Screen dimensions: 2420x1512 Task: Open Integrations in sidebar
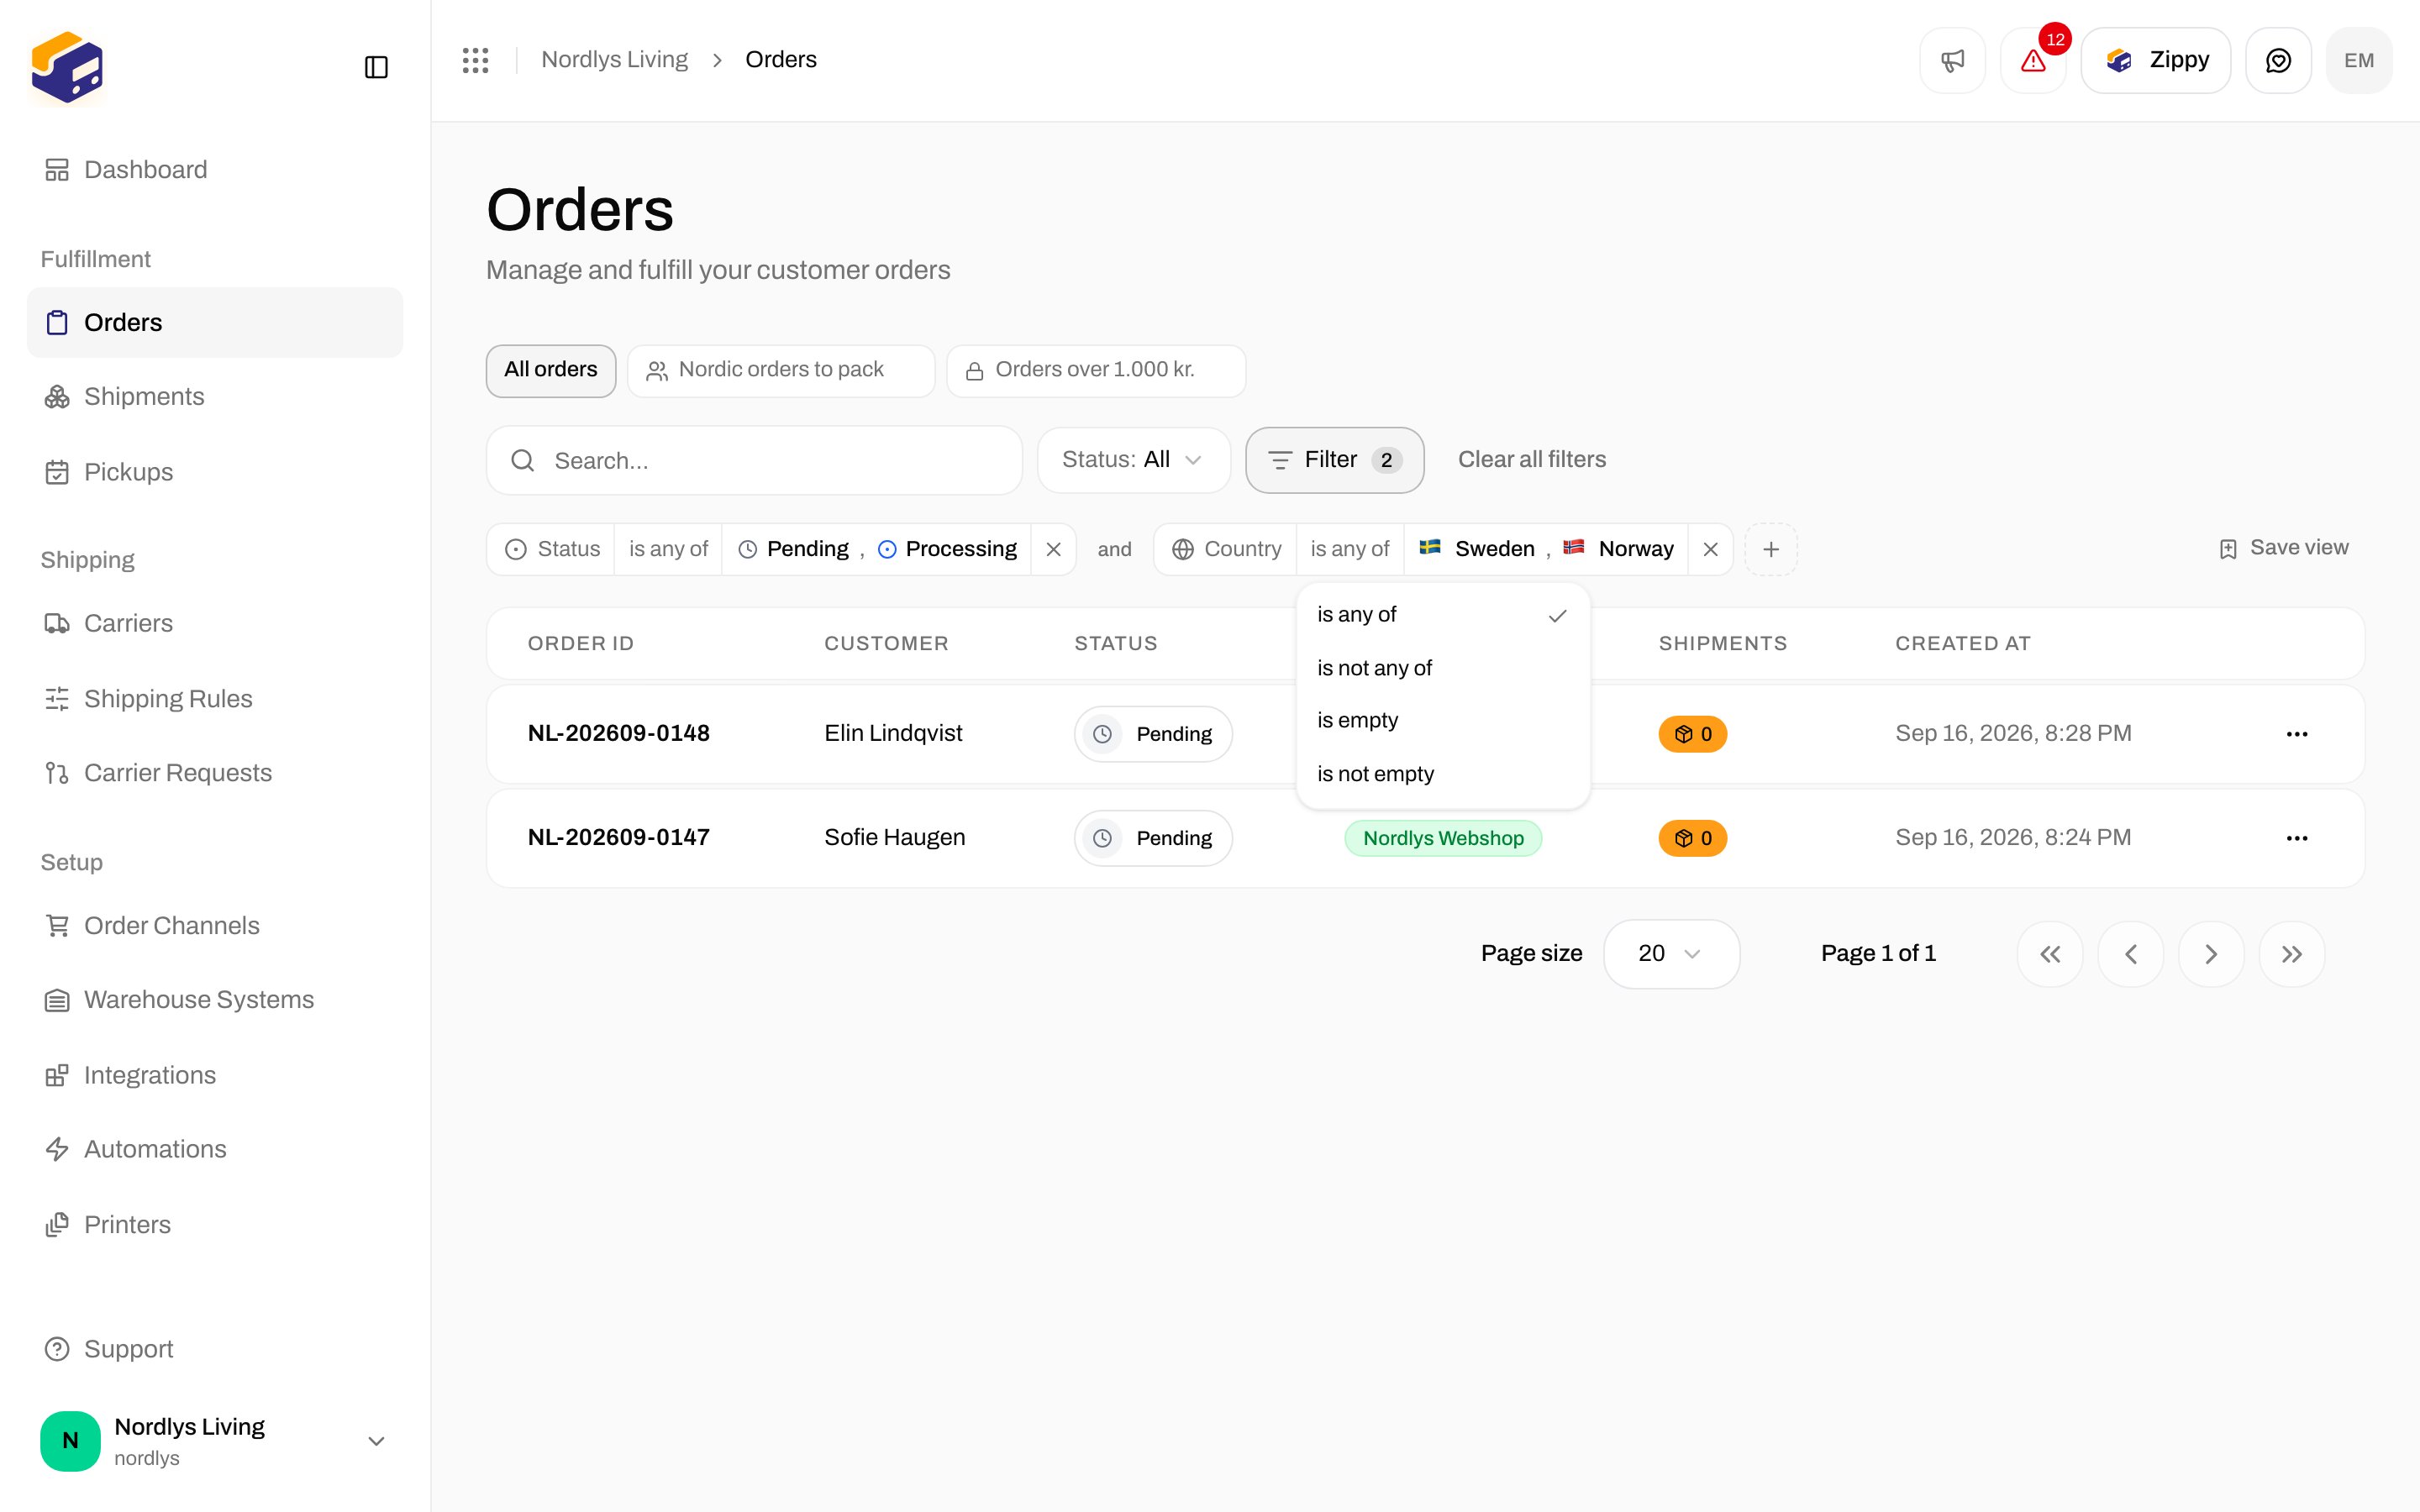(x=215, y=1075)
